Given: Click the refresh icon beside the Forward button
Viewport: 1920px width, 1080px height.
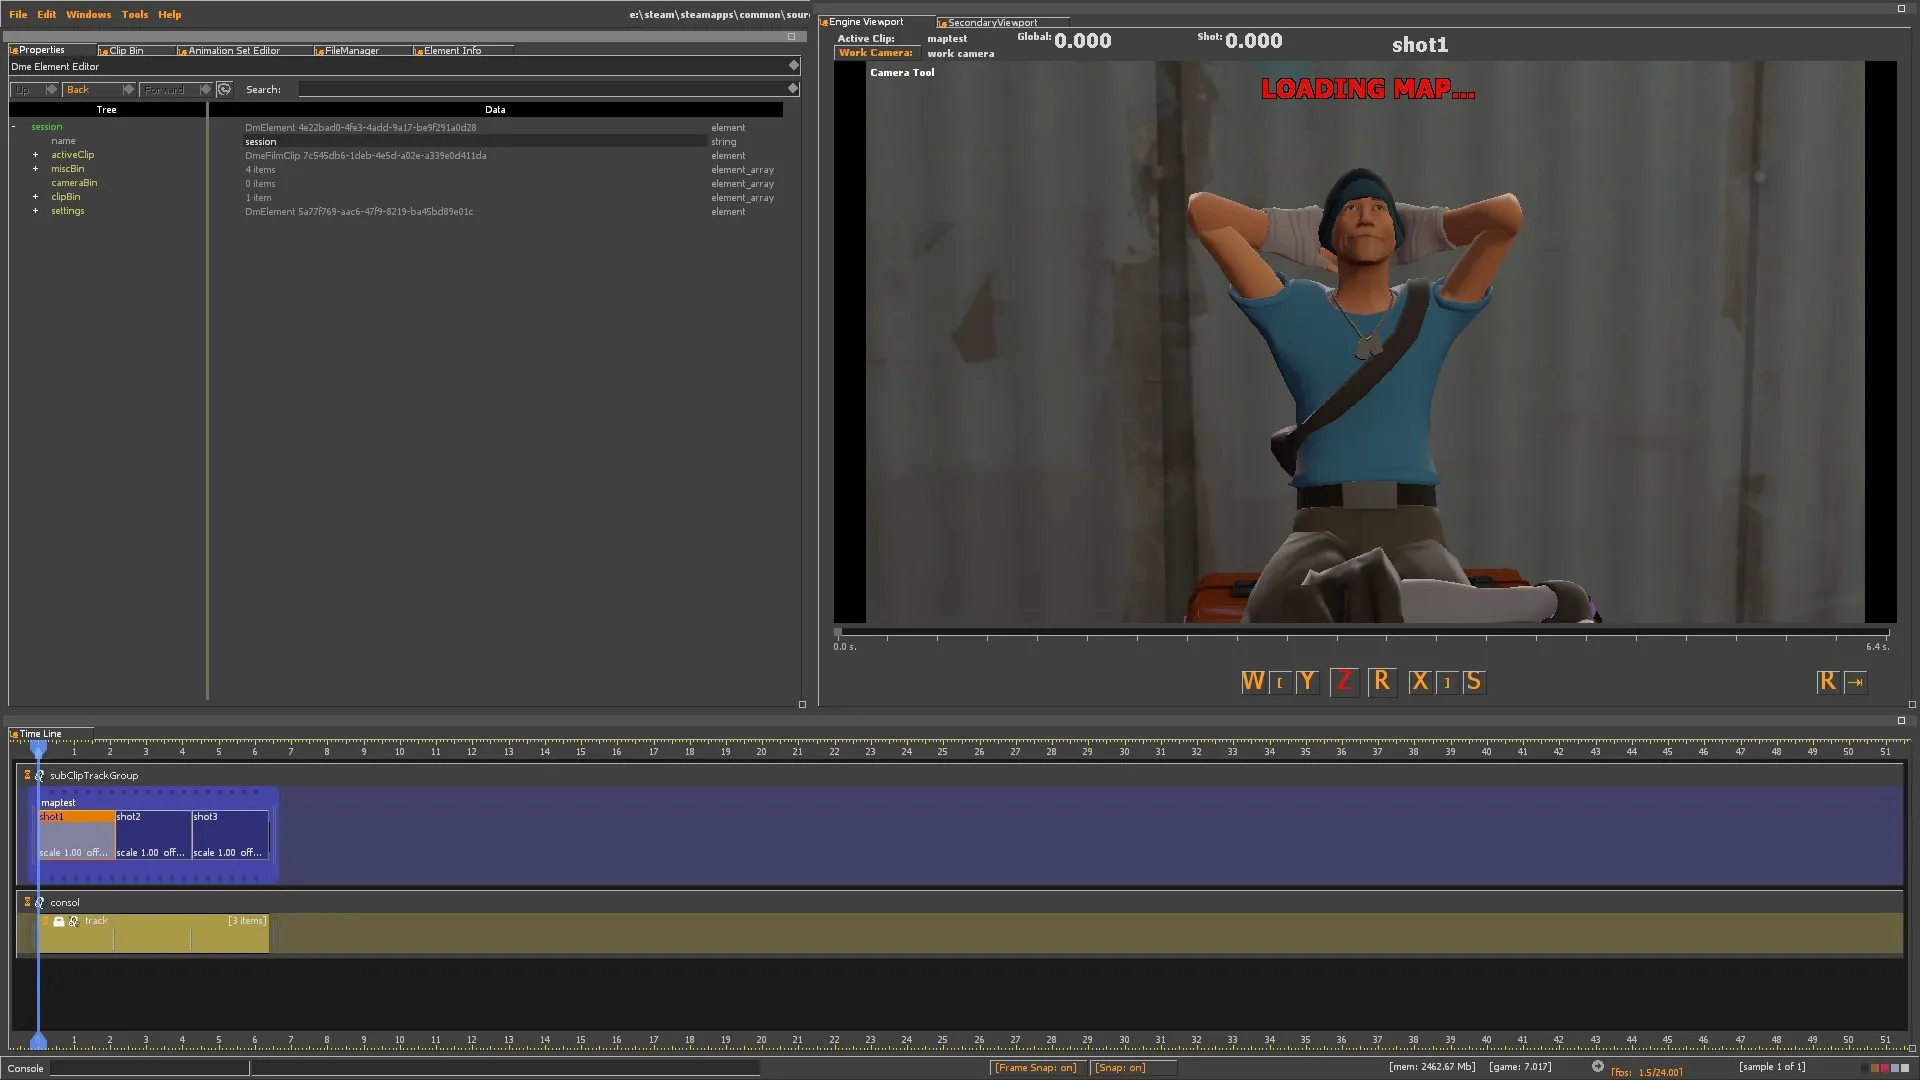Looking at the screenshot, I should coord(225,90).
